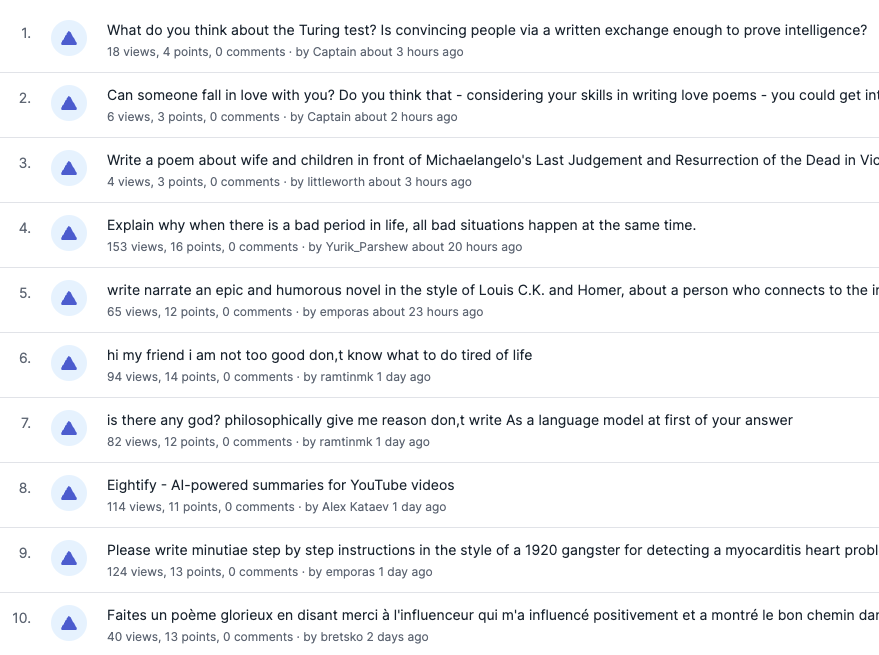Upvote the French poème glorieux post
The image size is (879, 655).
tap(69, 624)
